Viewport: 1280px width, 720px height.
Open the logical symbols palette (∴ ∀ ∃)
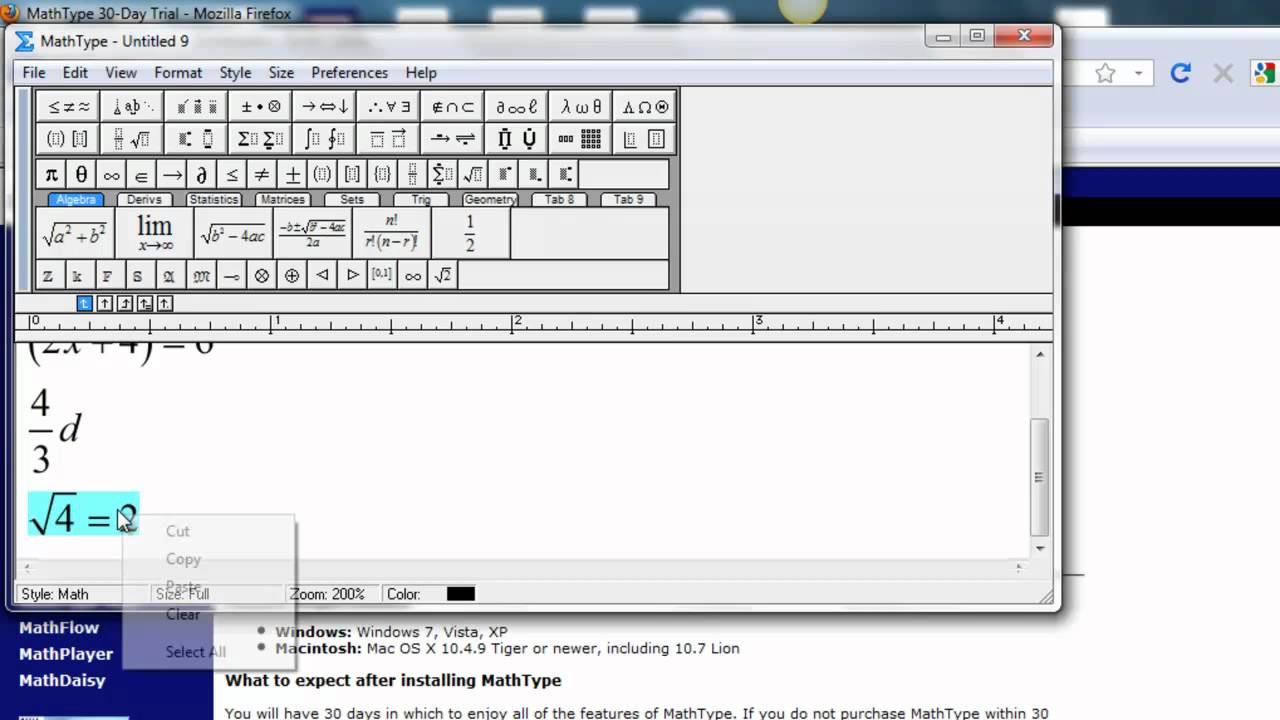click(389, 107)
